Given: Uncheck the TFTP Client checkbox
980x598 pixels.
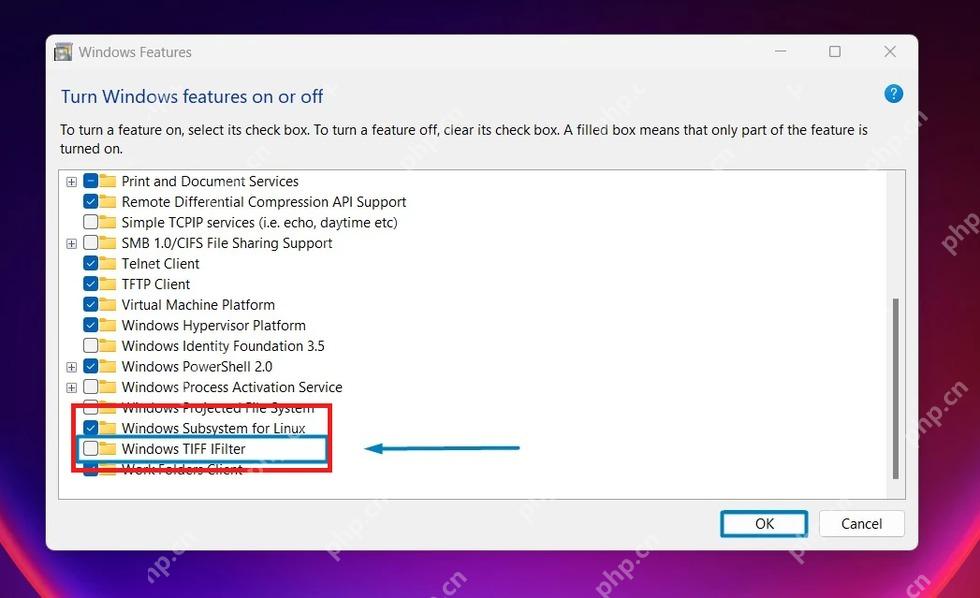Looking at the screenshot, I should point(91,284).
